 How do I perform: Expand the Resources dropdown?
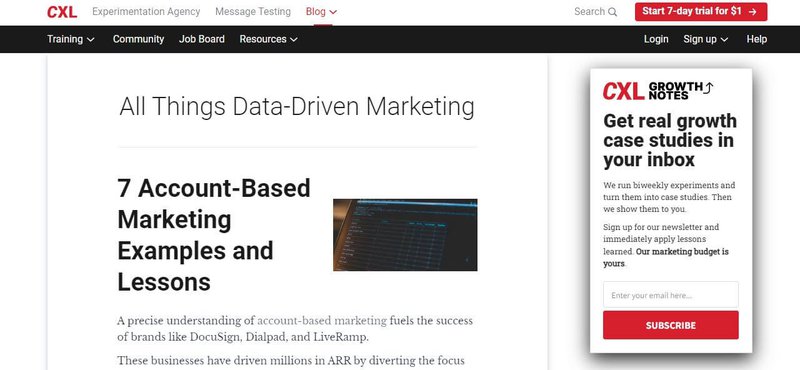pyautogui.click(x=268, y=39)
